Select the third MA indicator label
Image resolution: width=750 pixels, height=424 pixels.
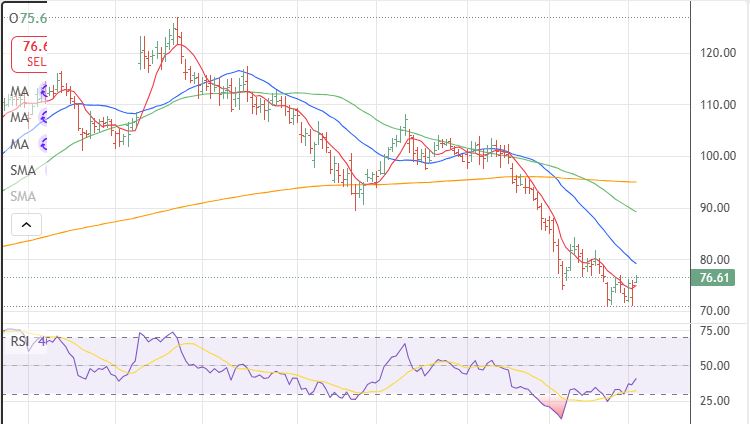pyautogui.click(x=19, y=145)
